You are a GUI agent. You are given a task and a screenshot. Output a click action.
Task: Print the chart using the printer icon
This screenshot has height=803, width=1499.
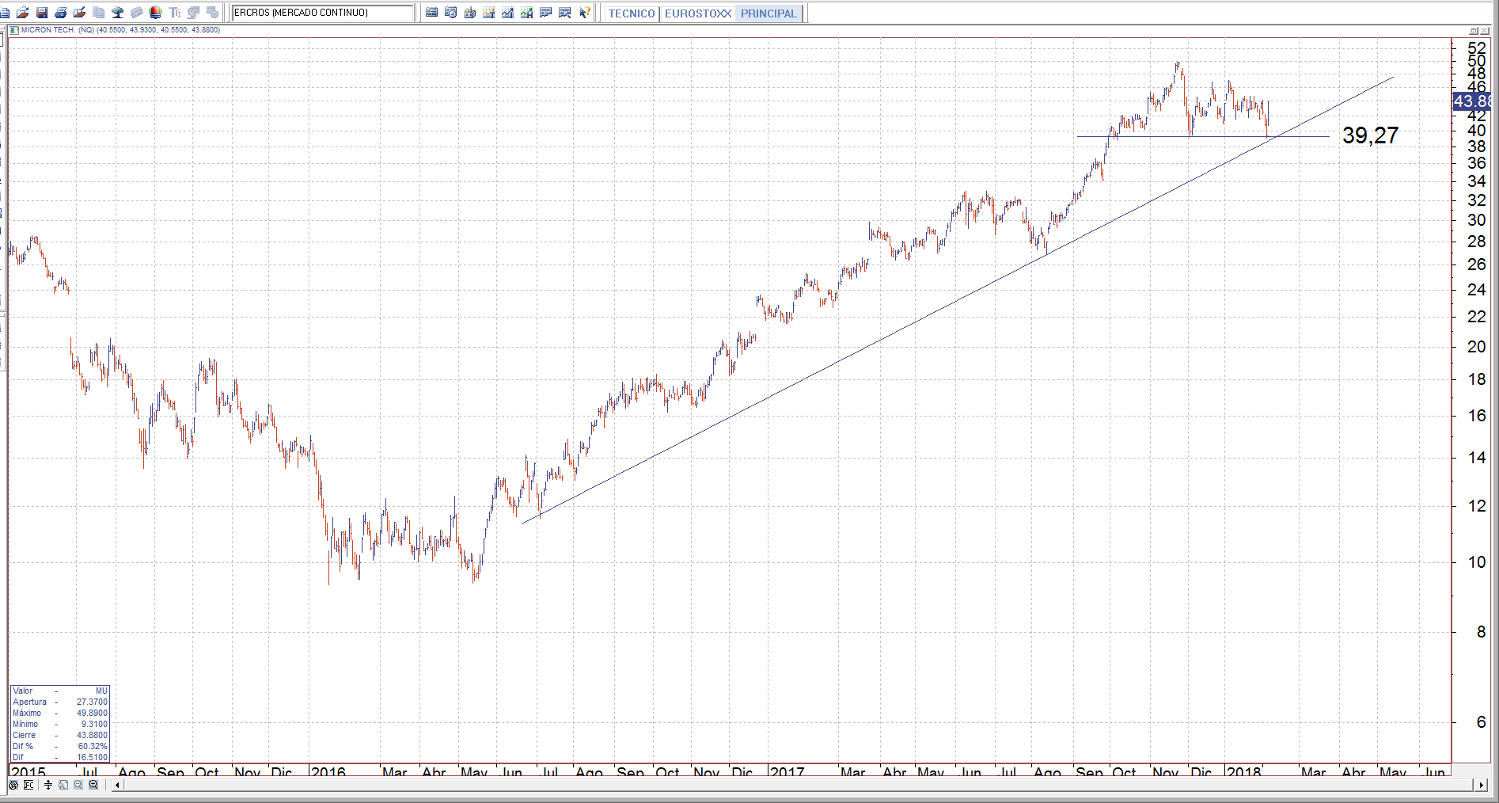(61, 13)
